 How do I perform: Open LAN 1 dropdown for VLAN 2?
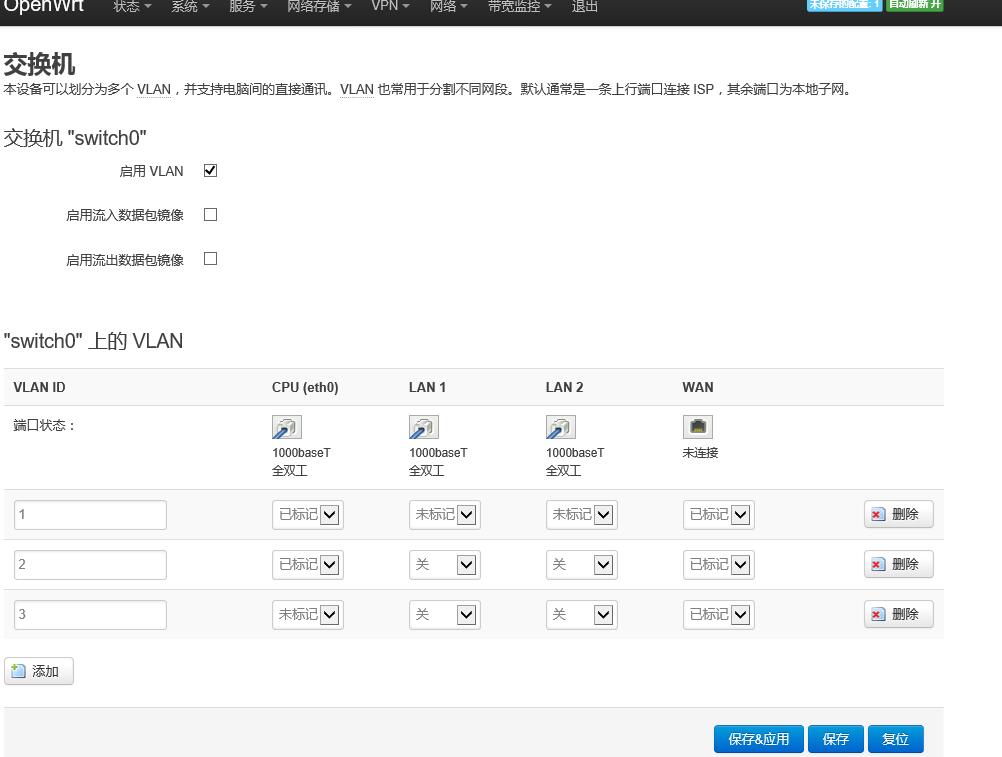pos(444,565)
